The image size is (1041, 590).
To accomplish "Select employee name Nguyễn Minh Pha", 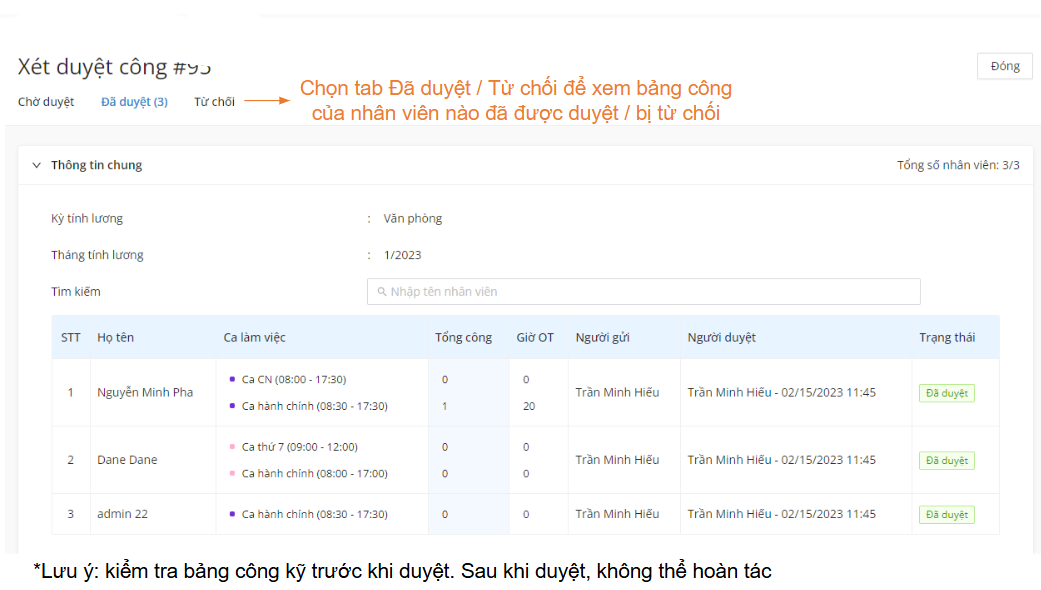I will 145,393.
